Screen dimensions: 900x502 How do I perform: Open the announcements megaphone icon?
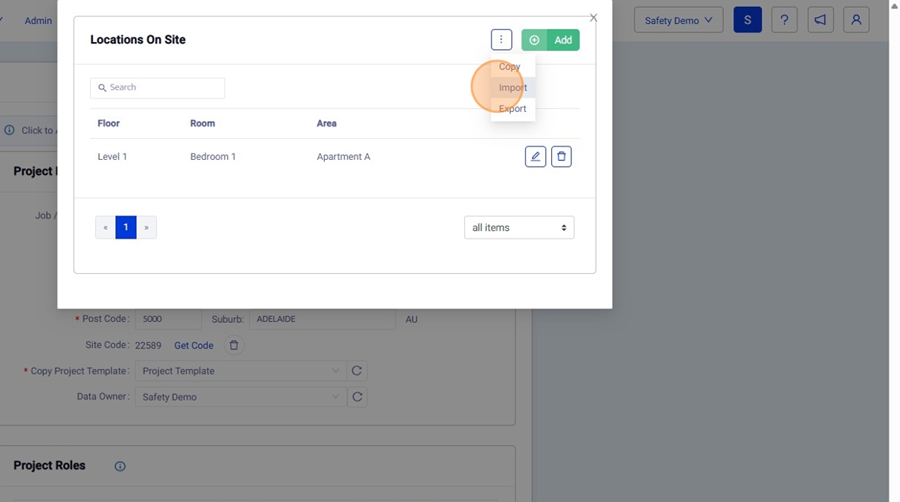[820, 20]
